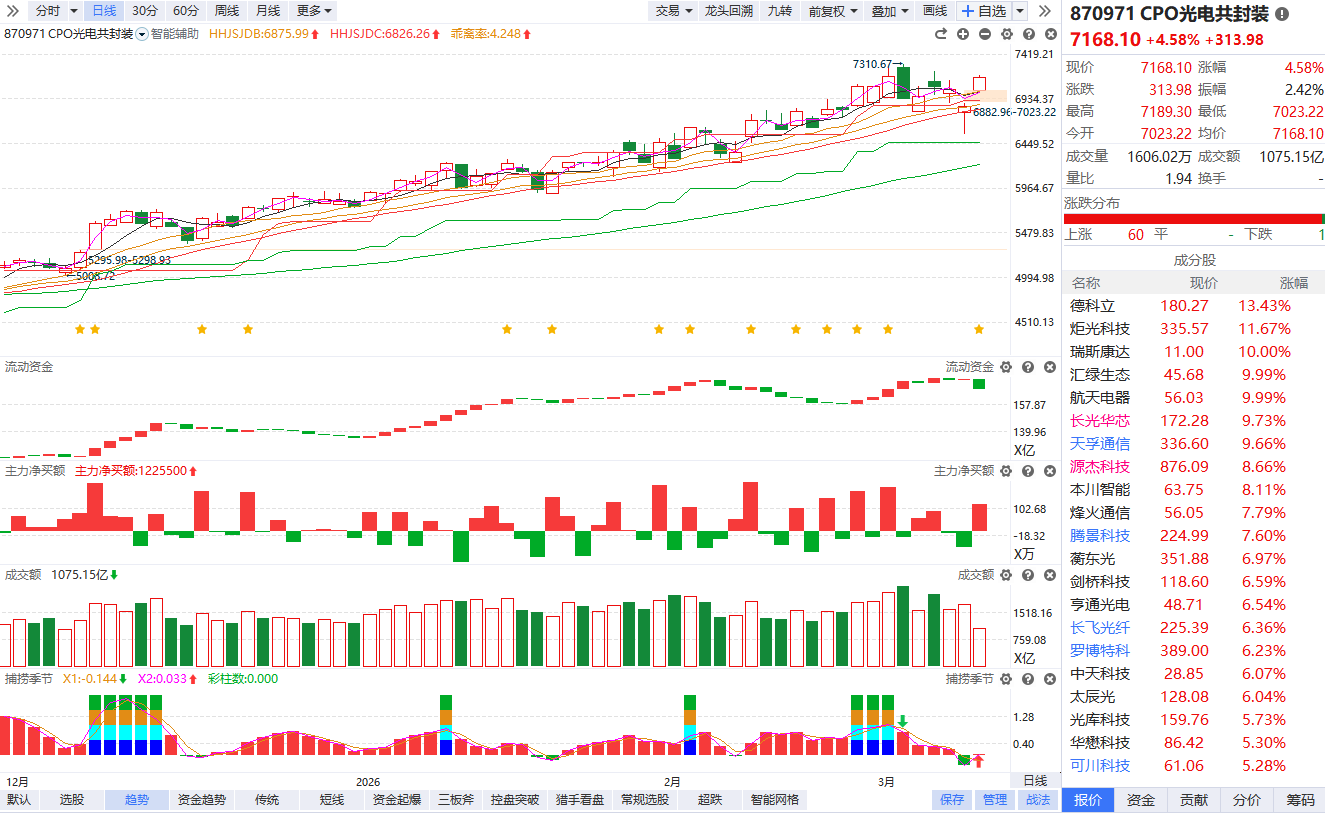Toggle the 画线 drawing tool
1325x815 pixels.
pyautogui.click(x=935, y=11)
